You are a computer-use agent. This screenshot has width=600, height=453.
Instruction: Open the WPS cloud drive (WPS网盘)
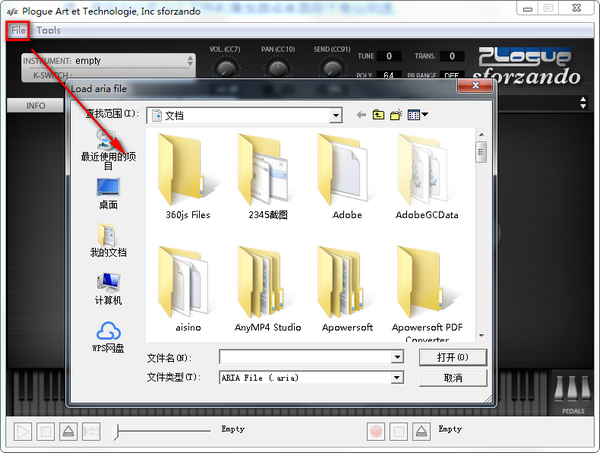click(x=108, y=337)
